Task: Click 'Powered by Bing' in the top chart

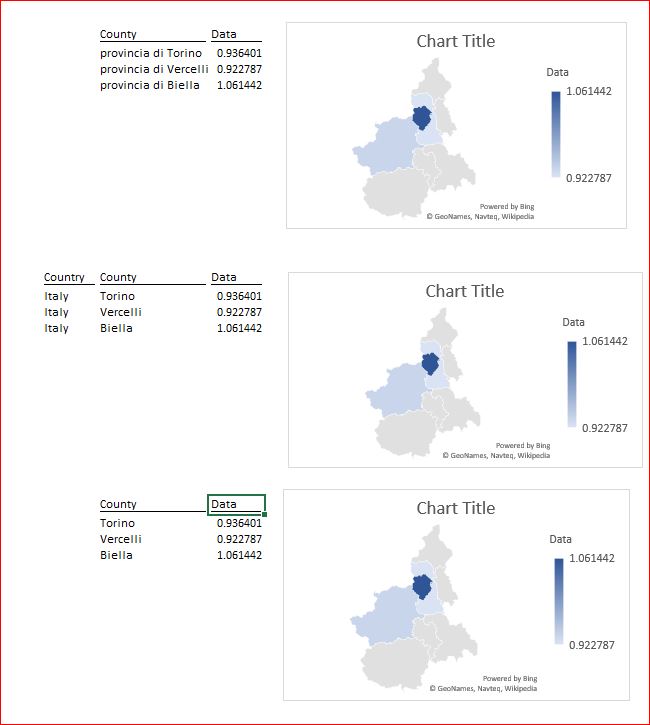Action: pyautogui.click(x=507, y=207)
